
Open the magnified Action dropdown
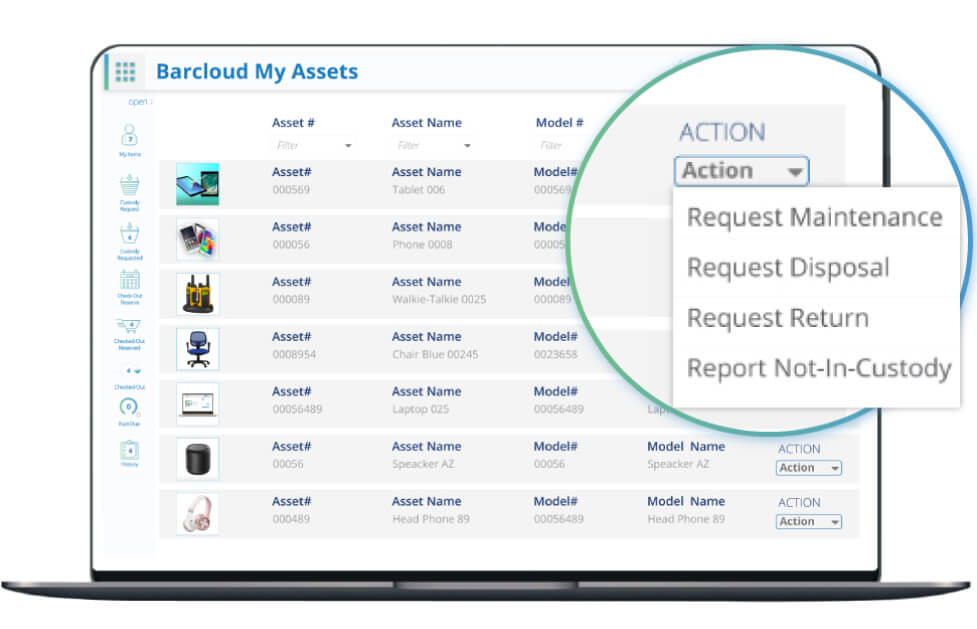[x=741, y=171]
